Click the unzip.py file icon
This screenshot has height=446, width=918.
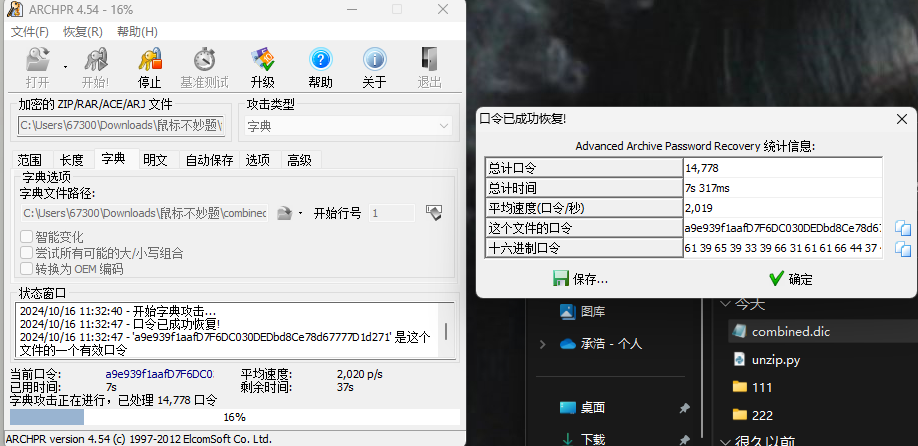[739, 359]
